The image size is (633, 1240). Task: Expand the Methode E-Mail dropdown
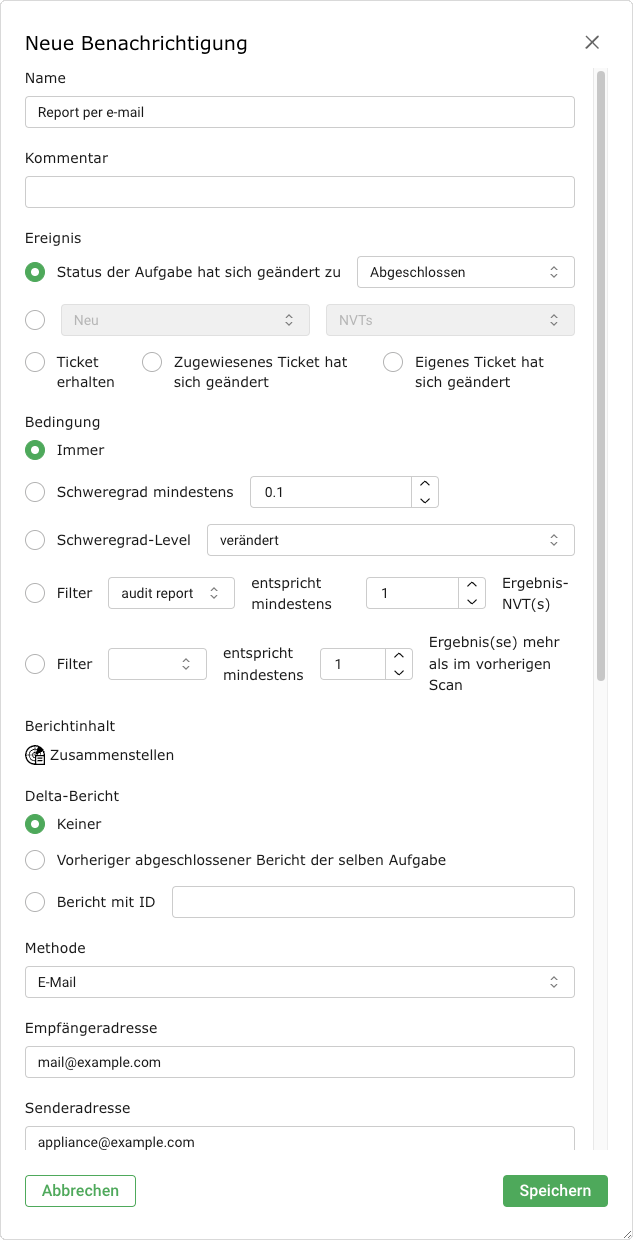click(x=299, y=982)
